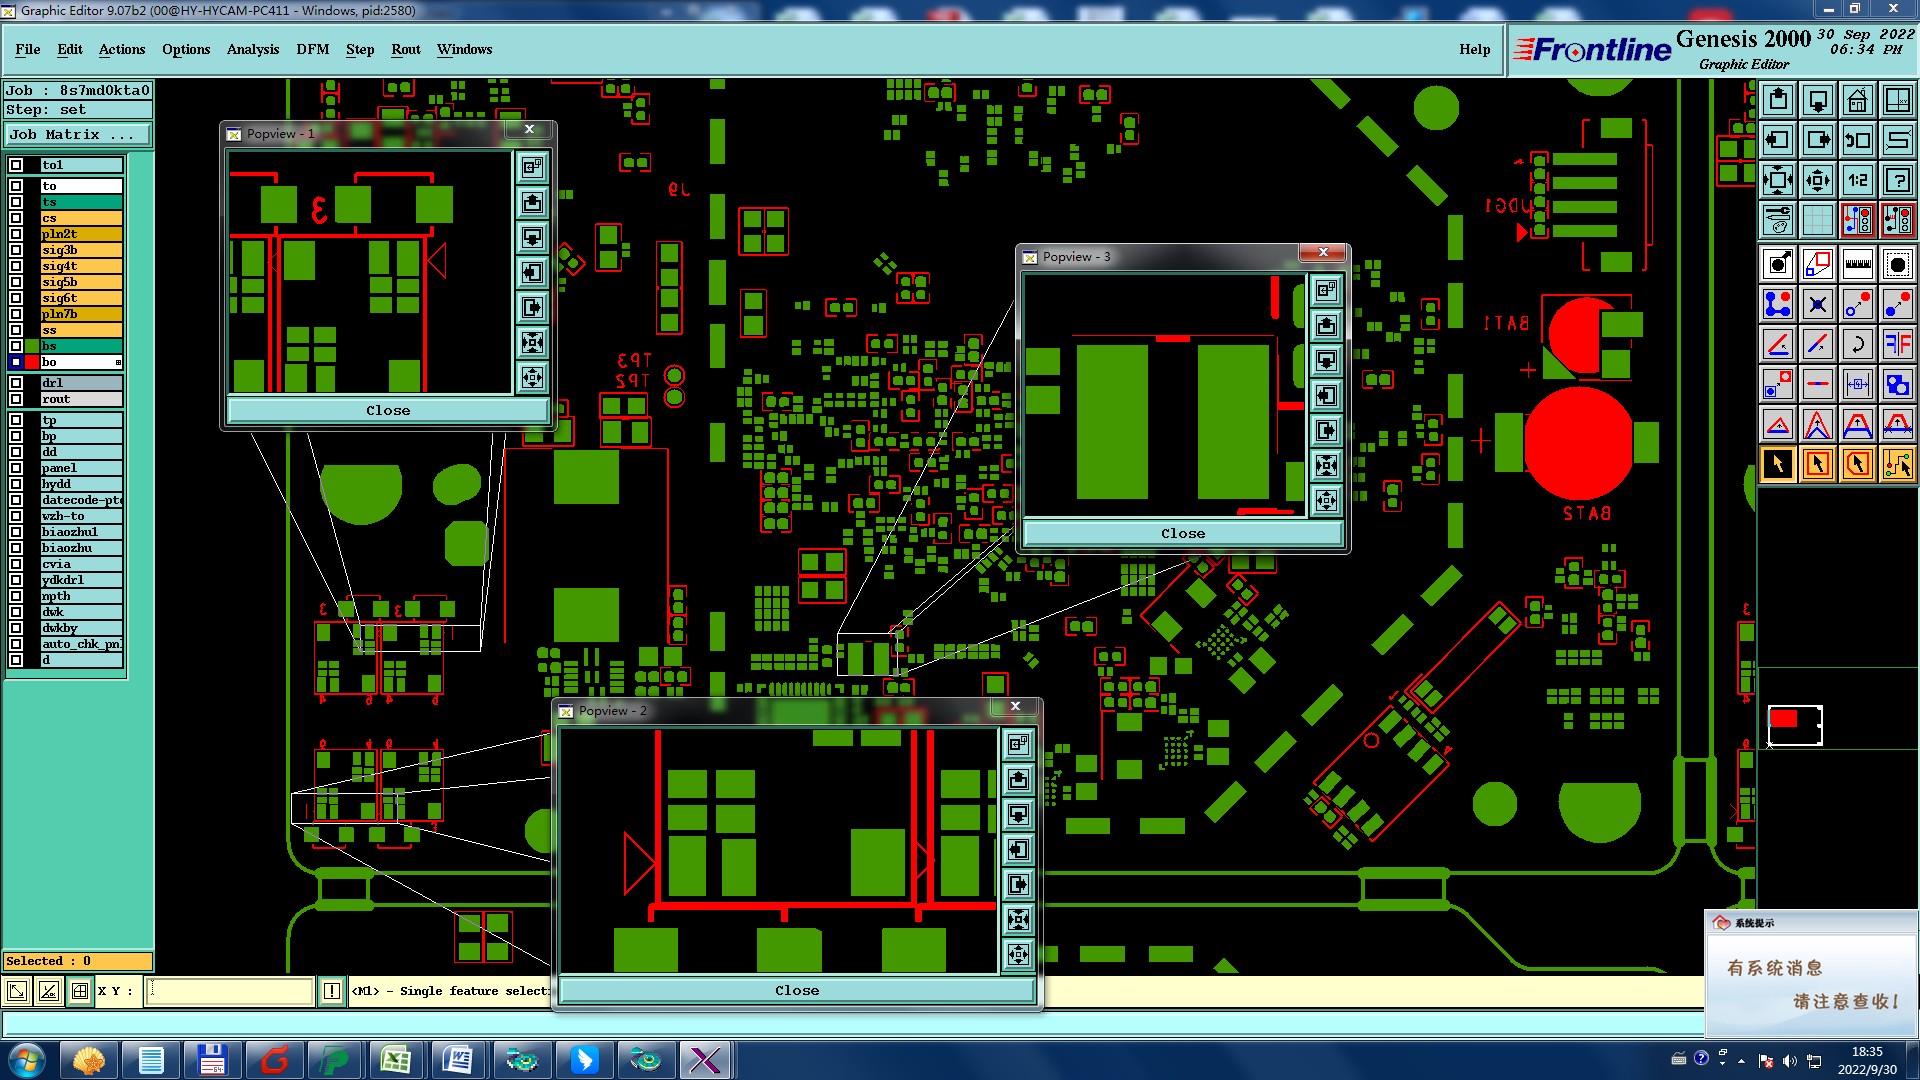
Task: Close the Popview 1 window via Close button
Action: (x=387, y=410)
